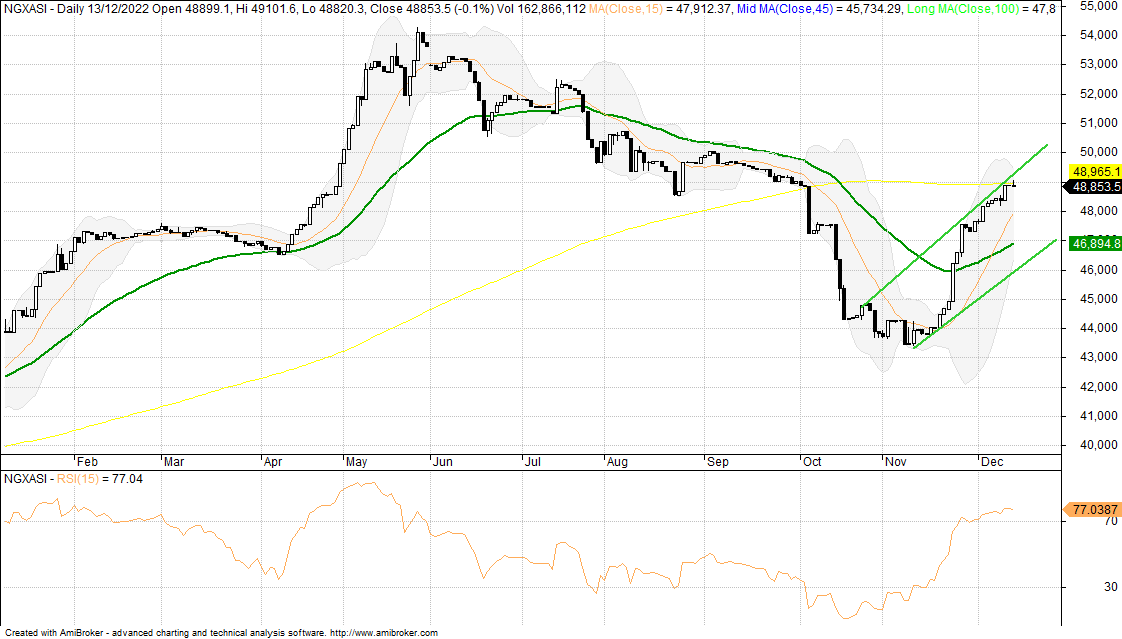The image size is (1122, 639).
Task: Click the black 48,853.5 last price tag
Action: click(x=1095, y=187)
